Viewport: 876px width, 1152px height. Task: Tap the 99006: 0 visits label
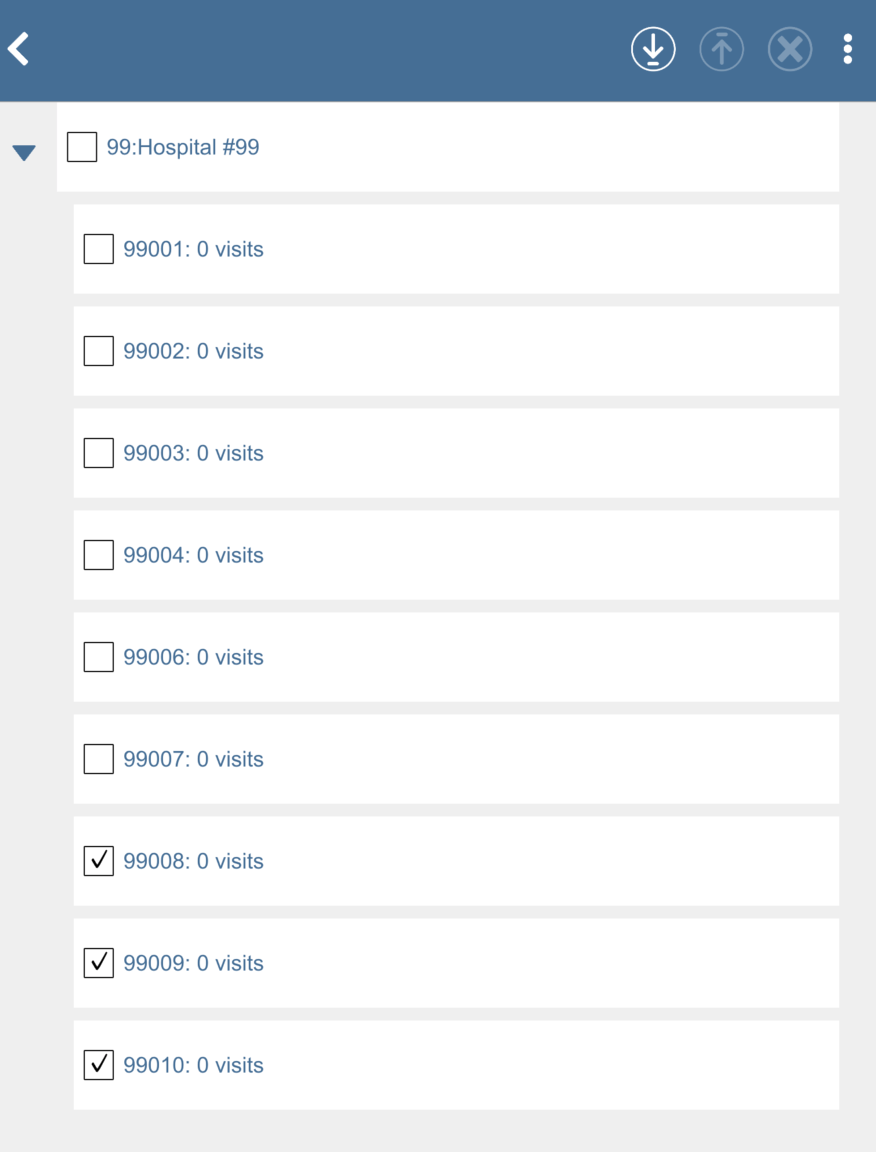[x=193, y=657]
